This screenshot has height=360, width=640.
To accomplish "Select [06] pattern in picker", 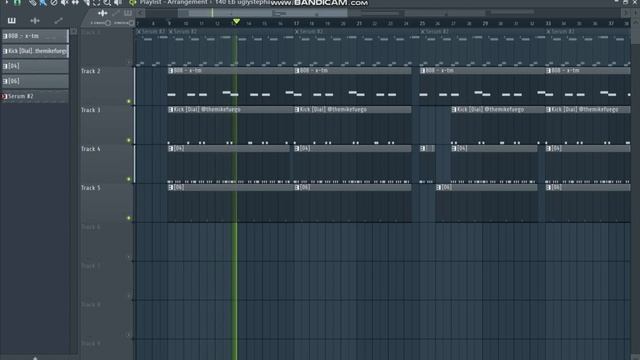I will pos(35,81).
